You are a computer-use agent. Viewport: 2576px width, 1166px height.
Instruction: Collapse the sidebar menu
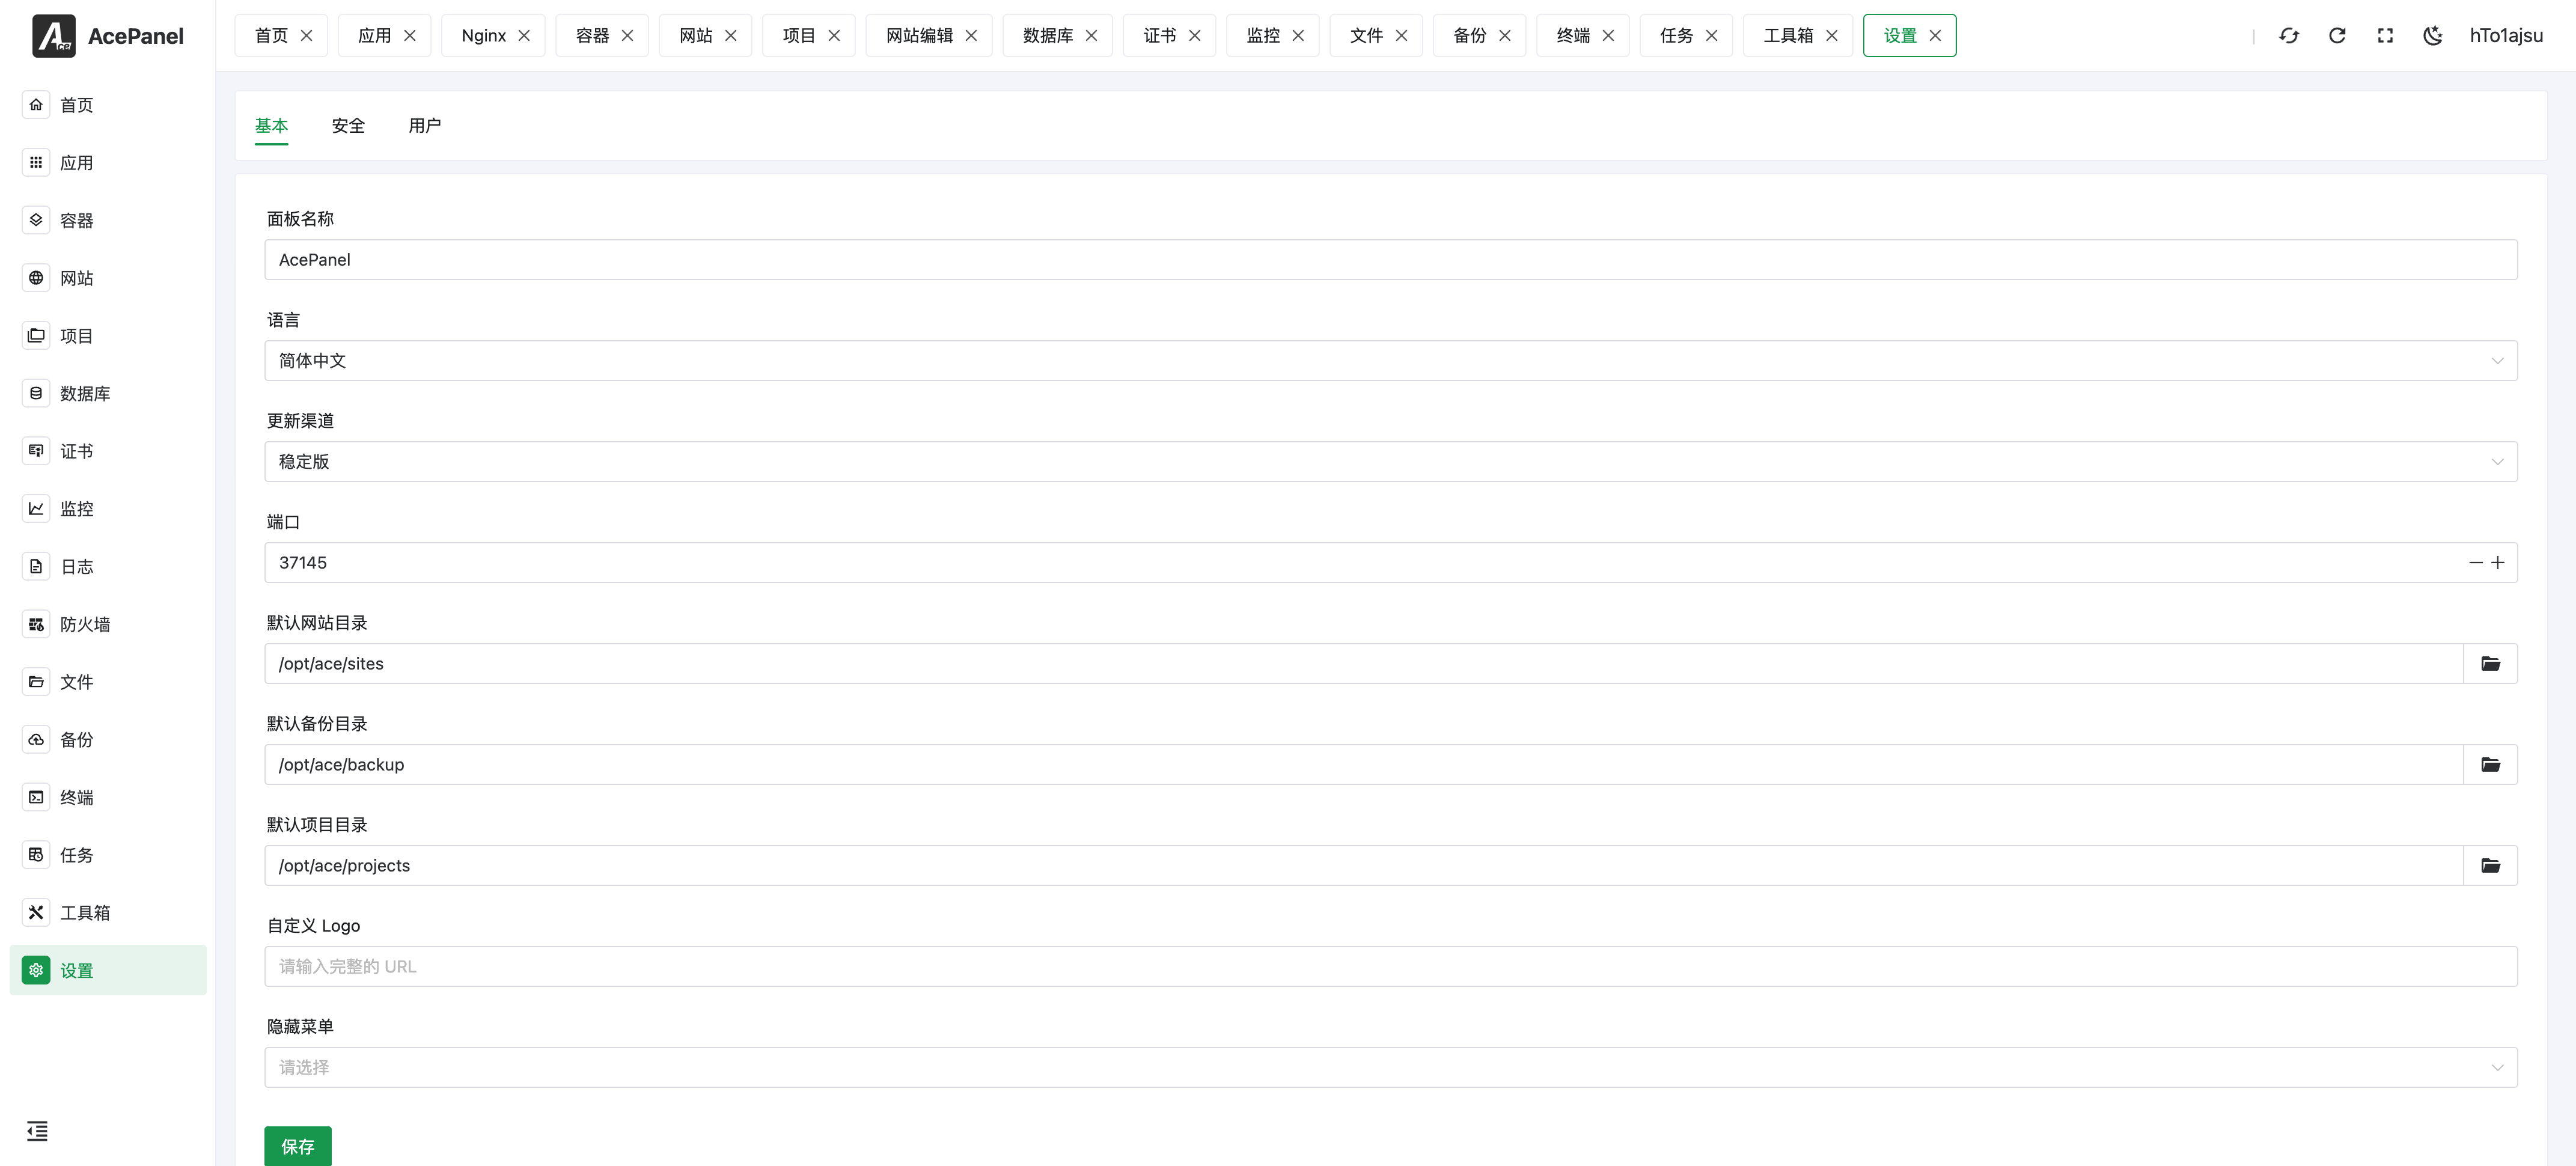point(37,1131)
